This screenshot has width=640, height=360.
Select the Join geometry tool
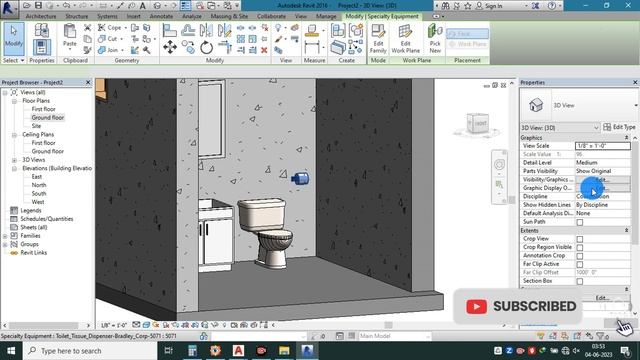(x=109, y=50)
